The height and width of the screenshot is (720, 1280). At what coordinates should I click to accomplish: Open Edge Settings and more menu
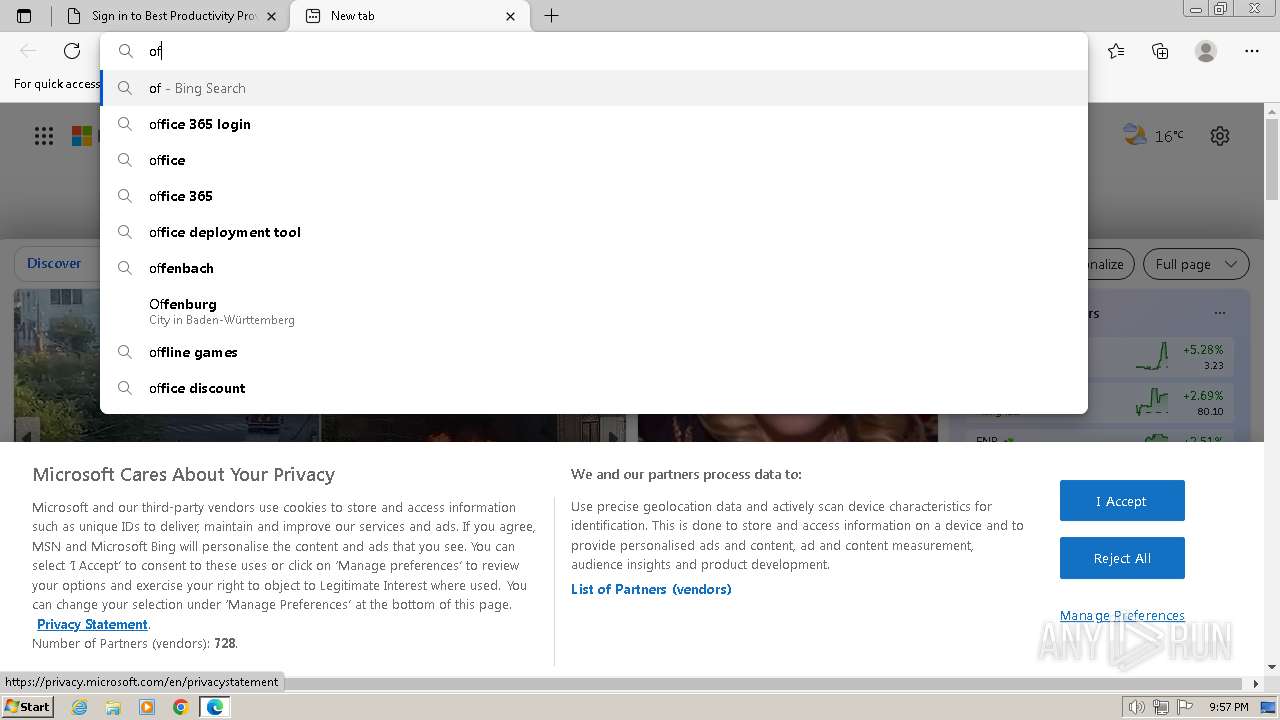tap(1252, 51)
